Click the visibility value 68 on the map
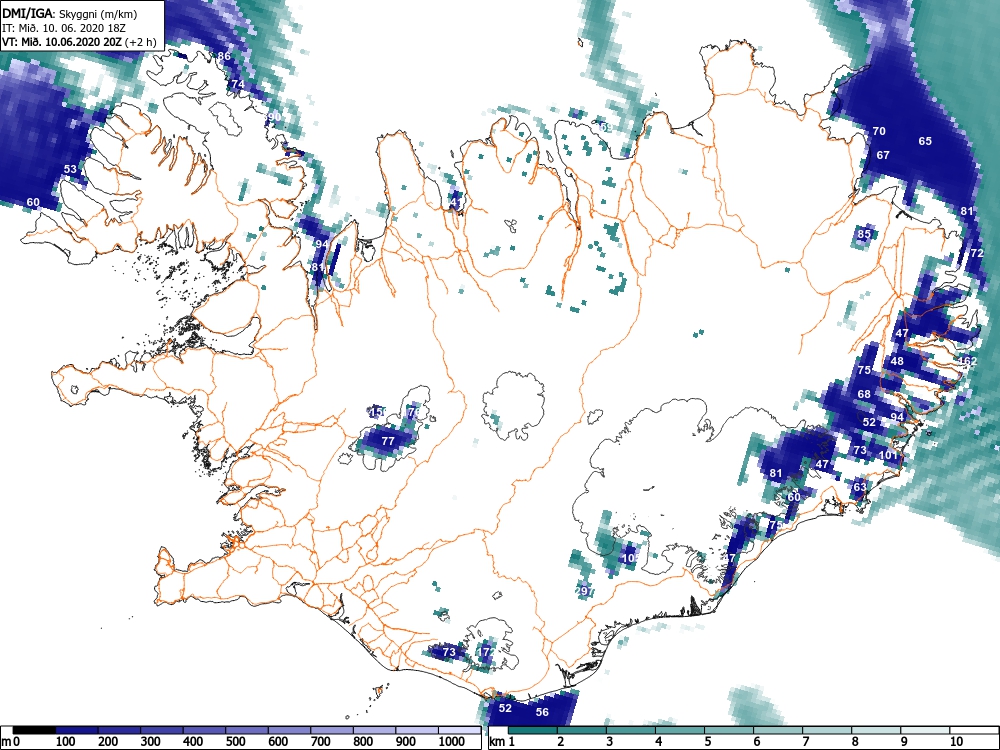This screenshot has height=750, width=1000. (x=864, y=394)
